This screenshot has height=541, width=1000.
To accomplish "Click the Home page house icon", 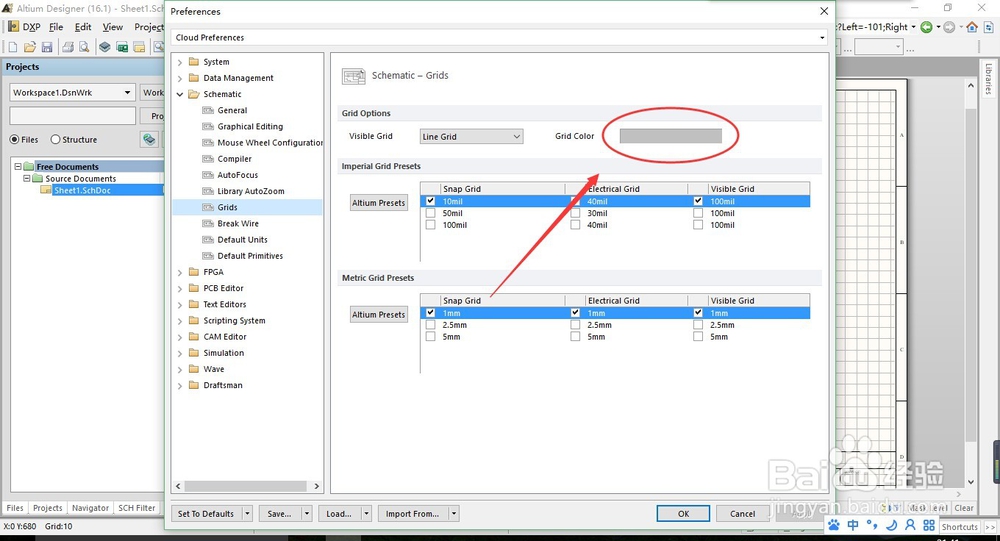I will coord(972,27).
